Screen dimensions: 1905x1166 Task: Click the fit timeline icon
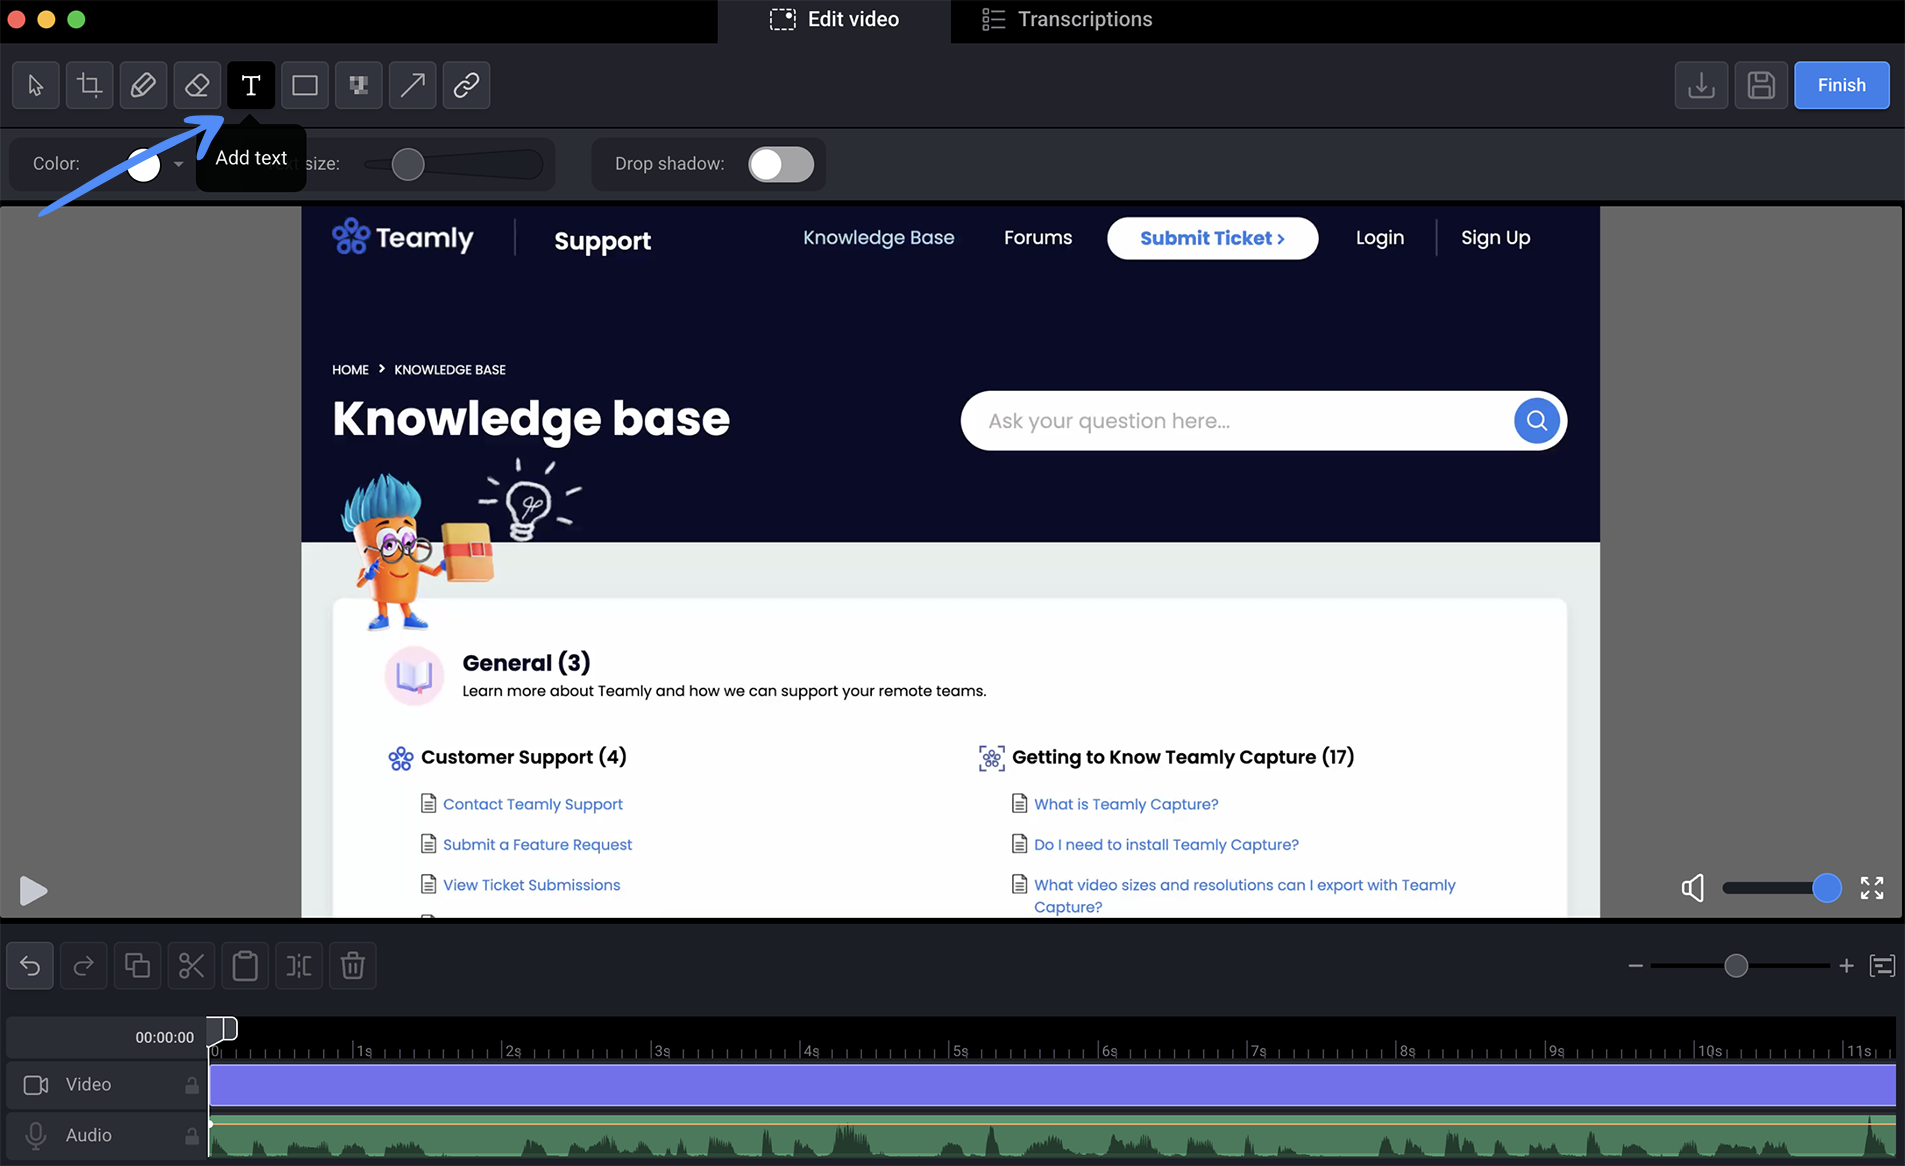click(x=1882, y=966)
